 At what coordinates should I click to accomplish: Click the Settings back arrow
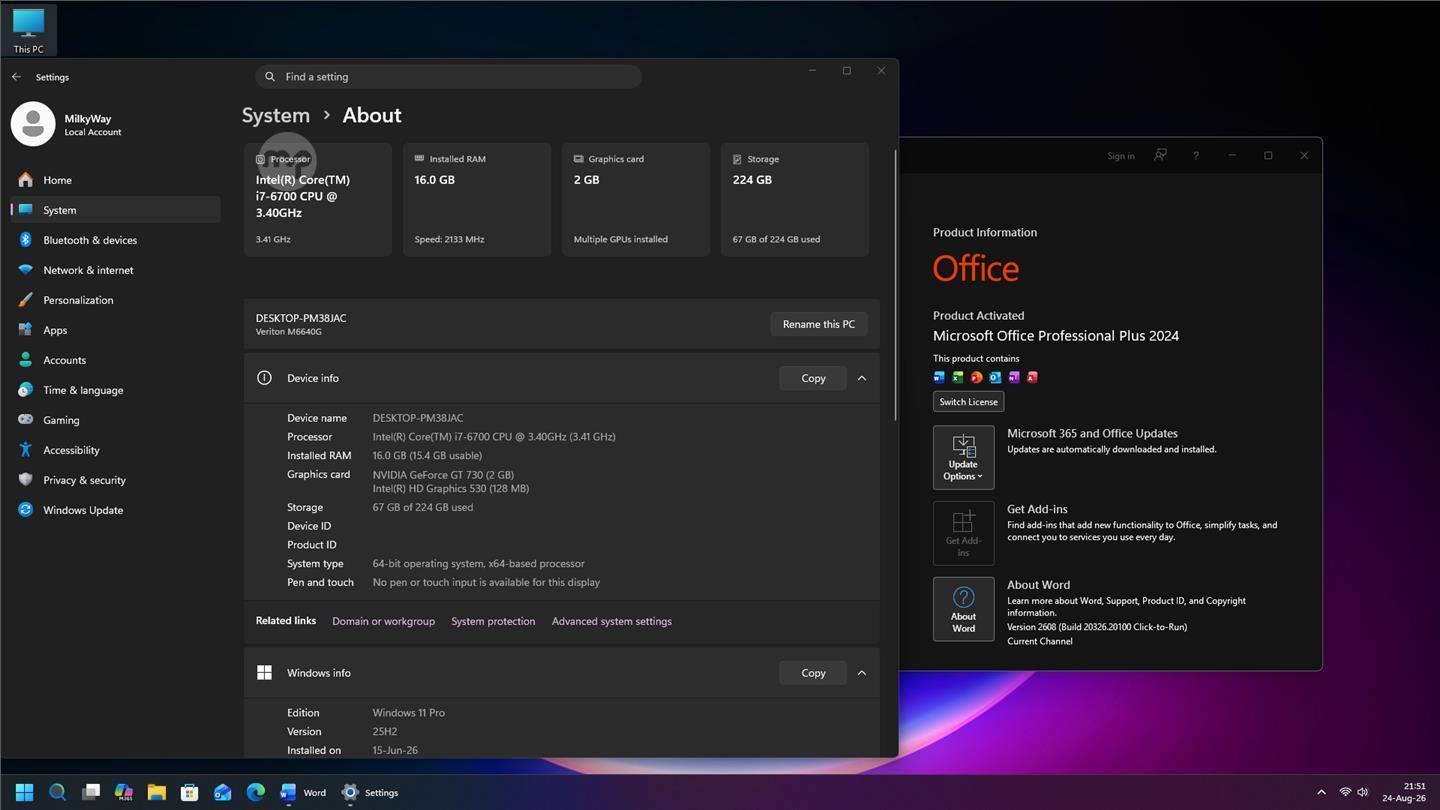(x=16, y=77)
